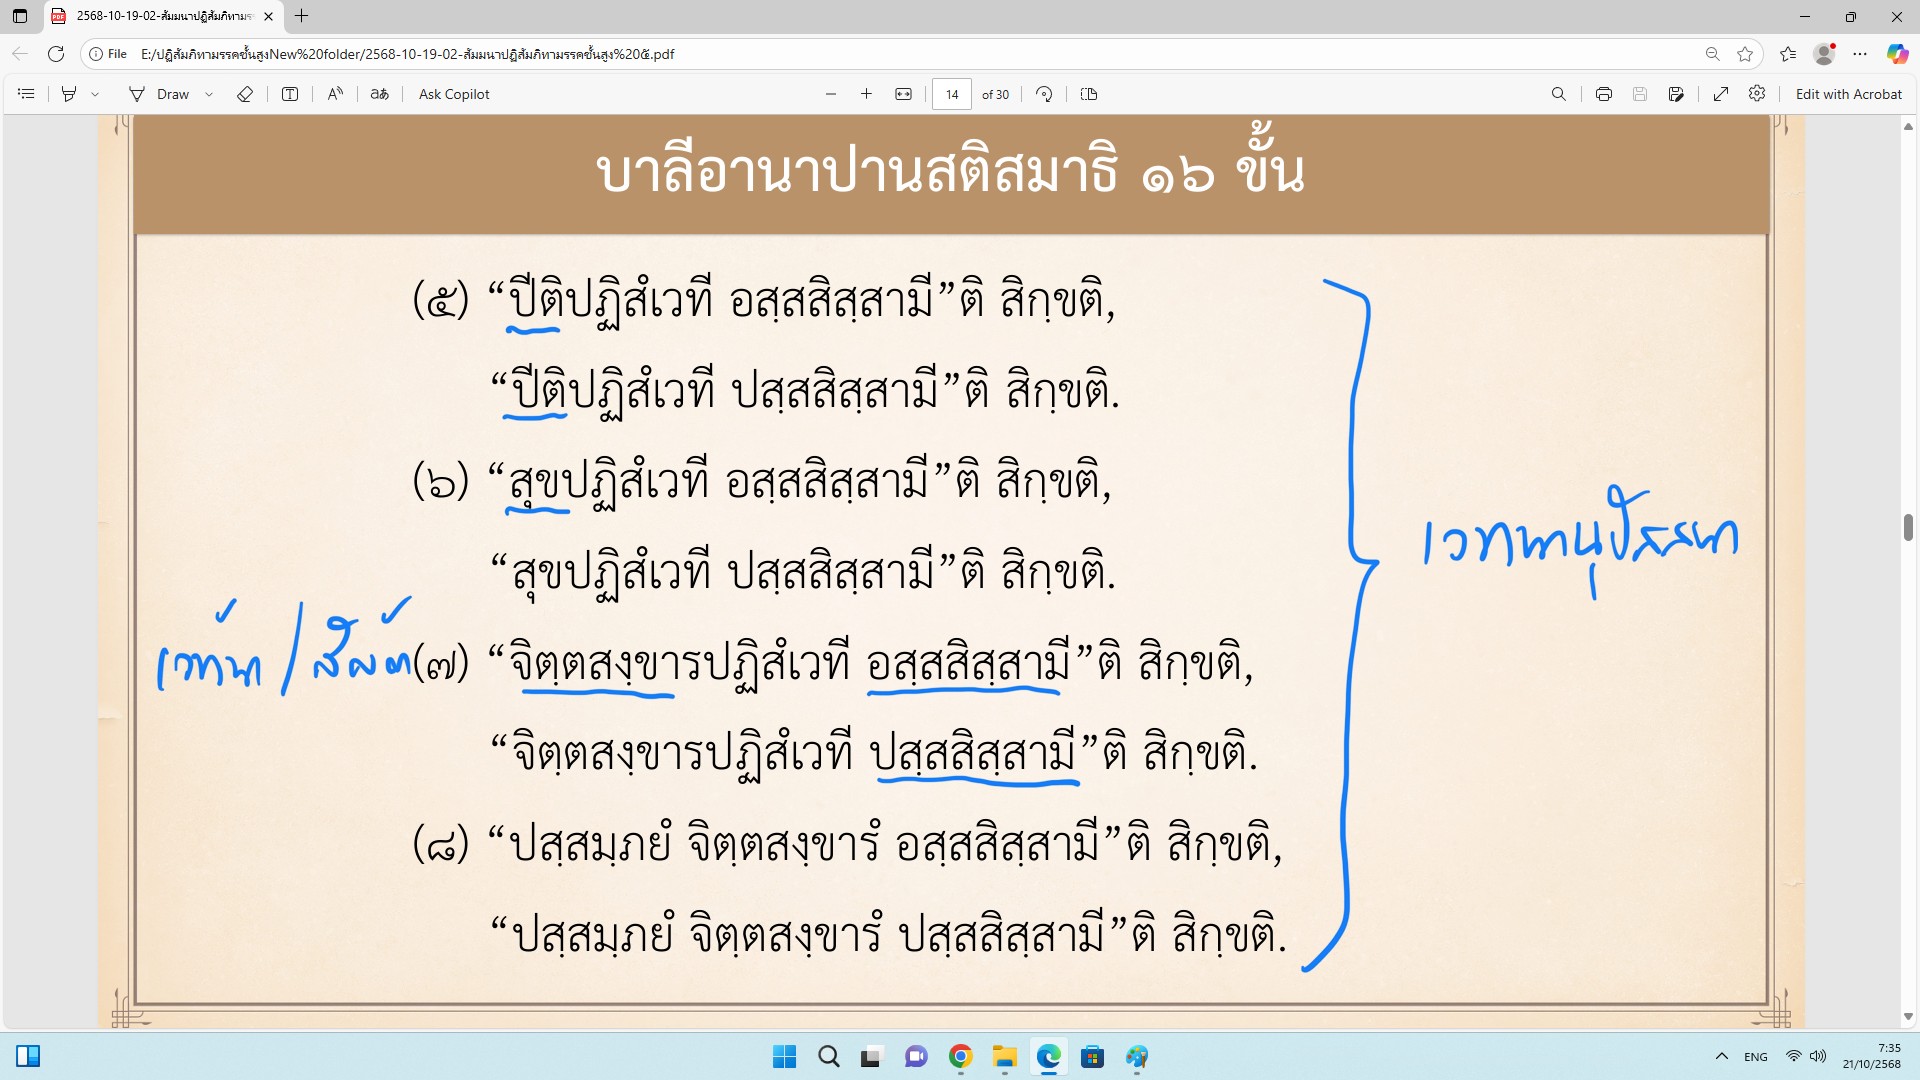1920x1080 pixels.
Task: Click the Translate icon
Action: coord(379,94)
